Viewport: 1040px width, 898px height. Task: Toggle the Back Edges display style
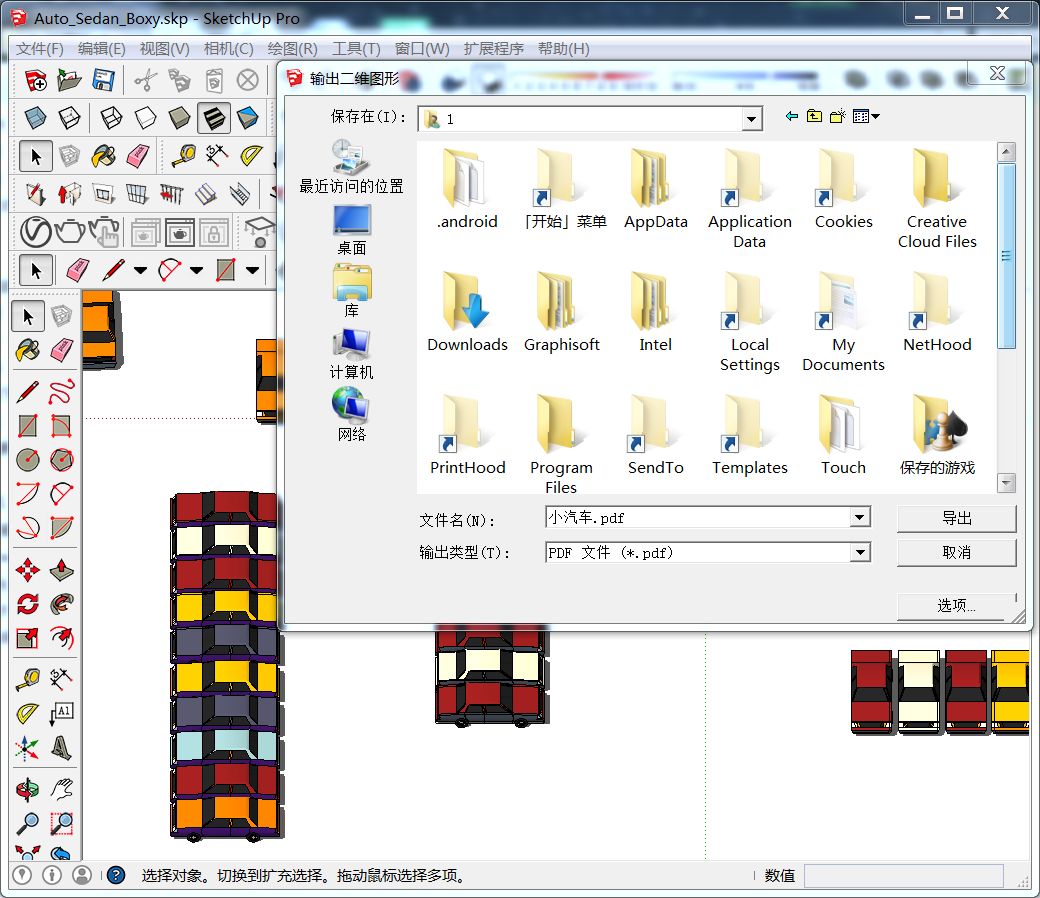coord(69,118)
